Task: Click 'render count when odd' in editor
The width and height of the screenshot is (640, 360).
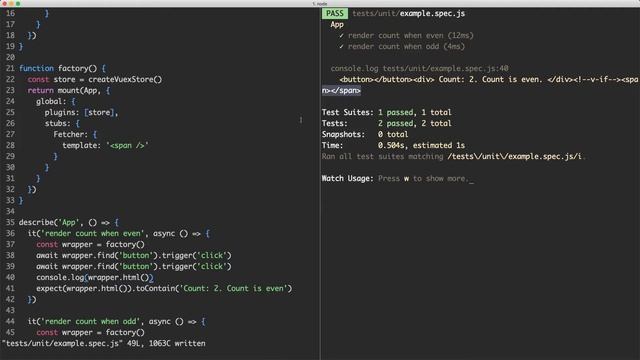Action: [92, 322]
